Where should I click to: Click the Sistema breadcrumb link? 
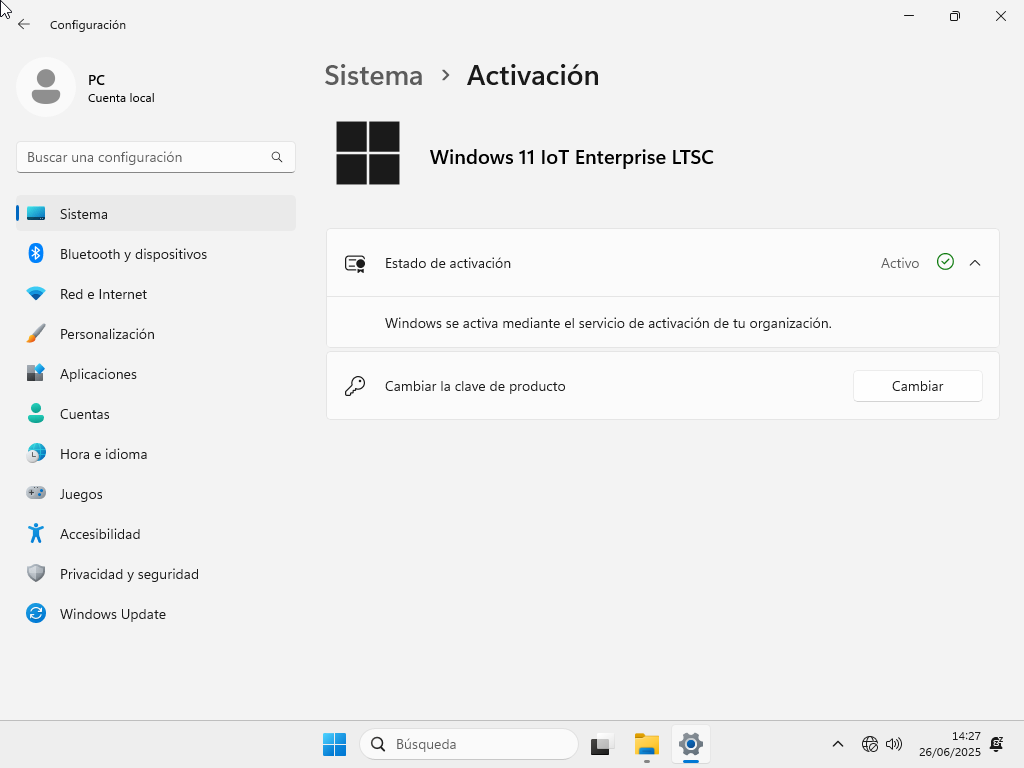(x=374, y=76)
